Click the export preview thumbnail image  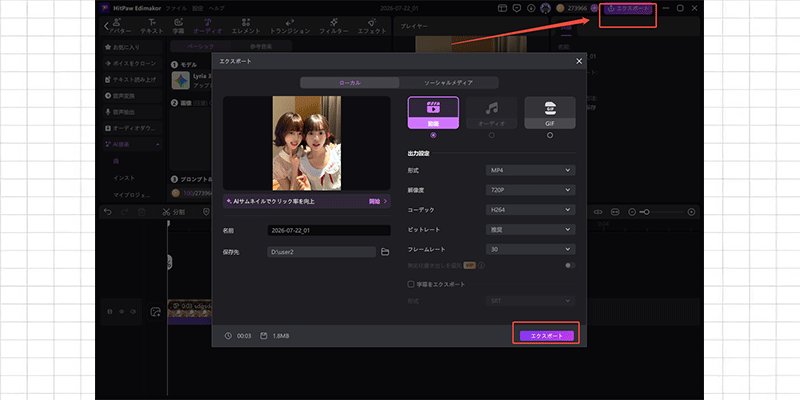[x=307, y=143]
